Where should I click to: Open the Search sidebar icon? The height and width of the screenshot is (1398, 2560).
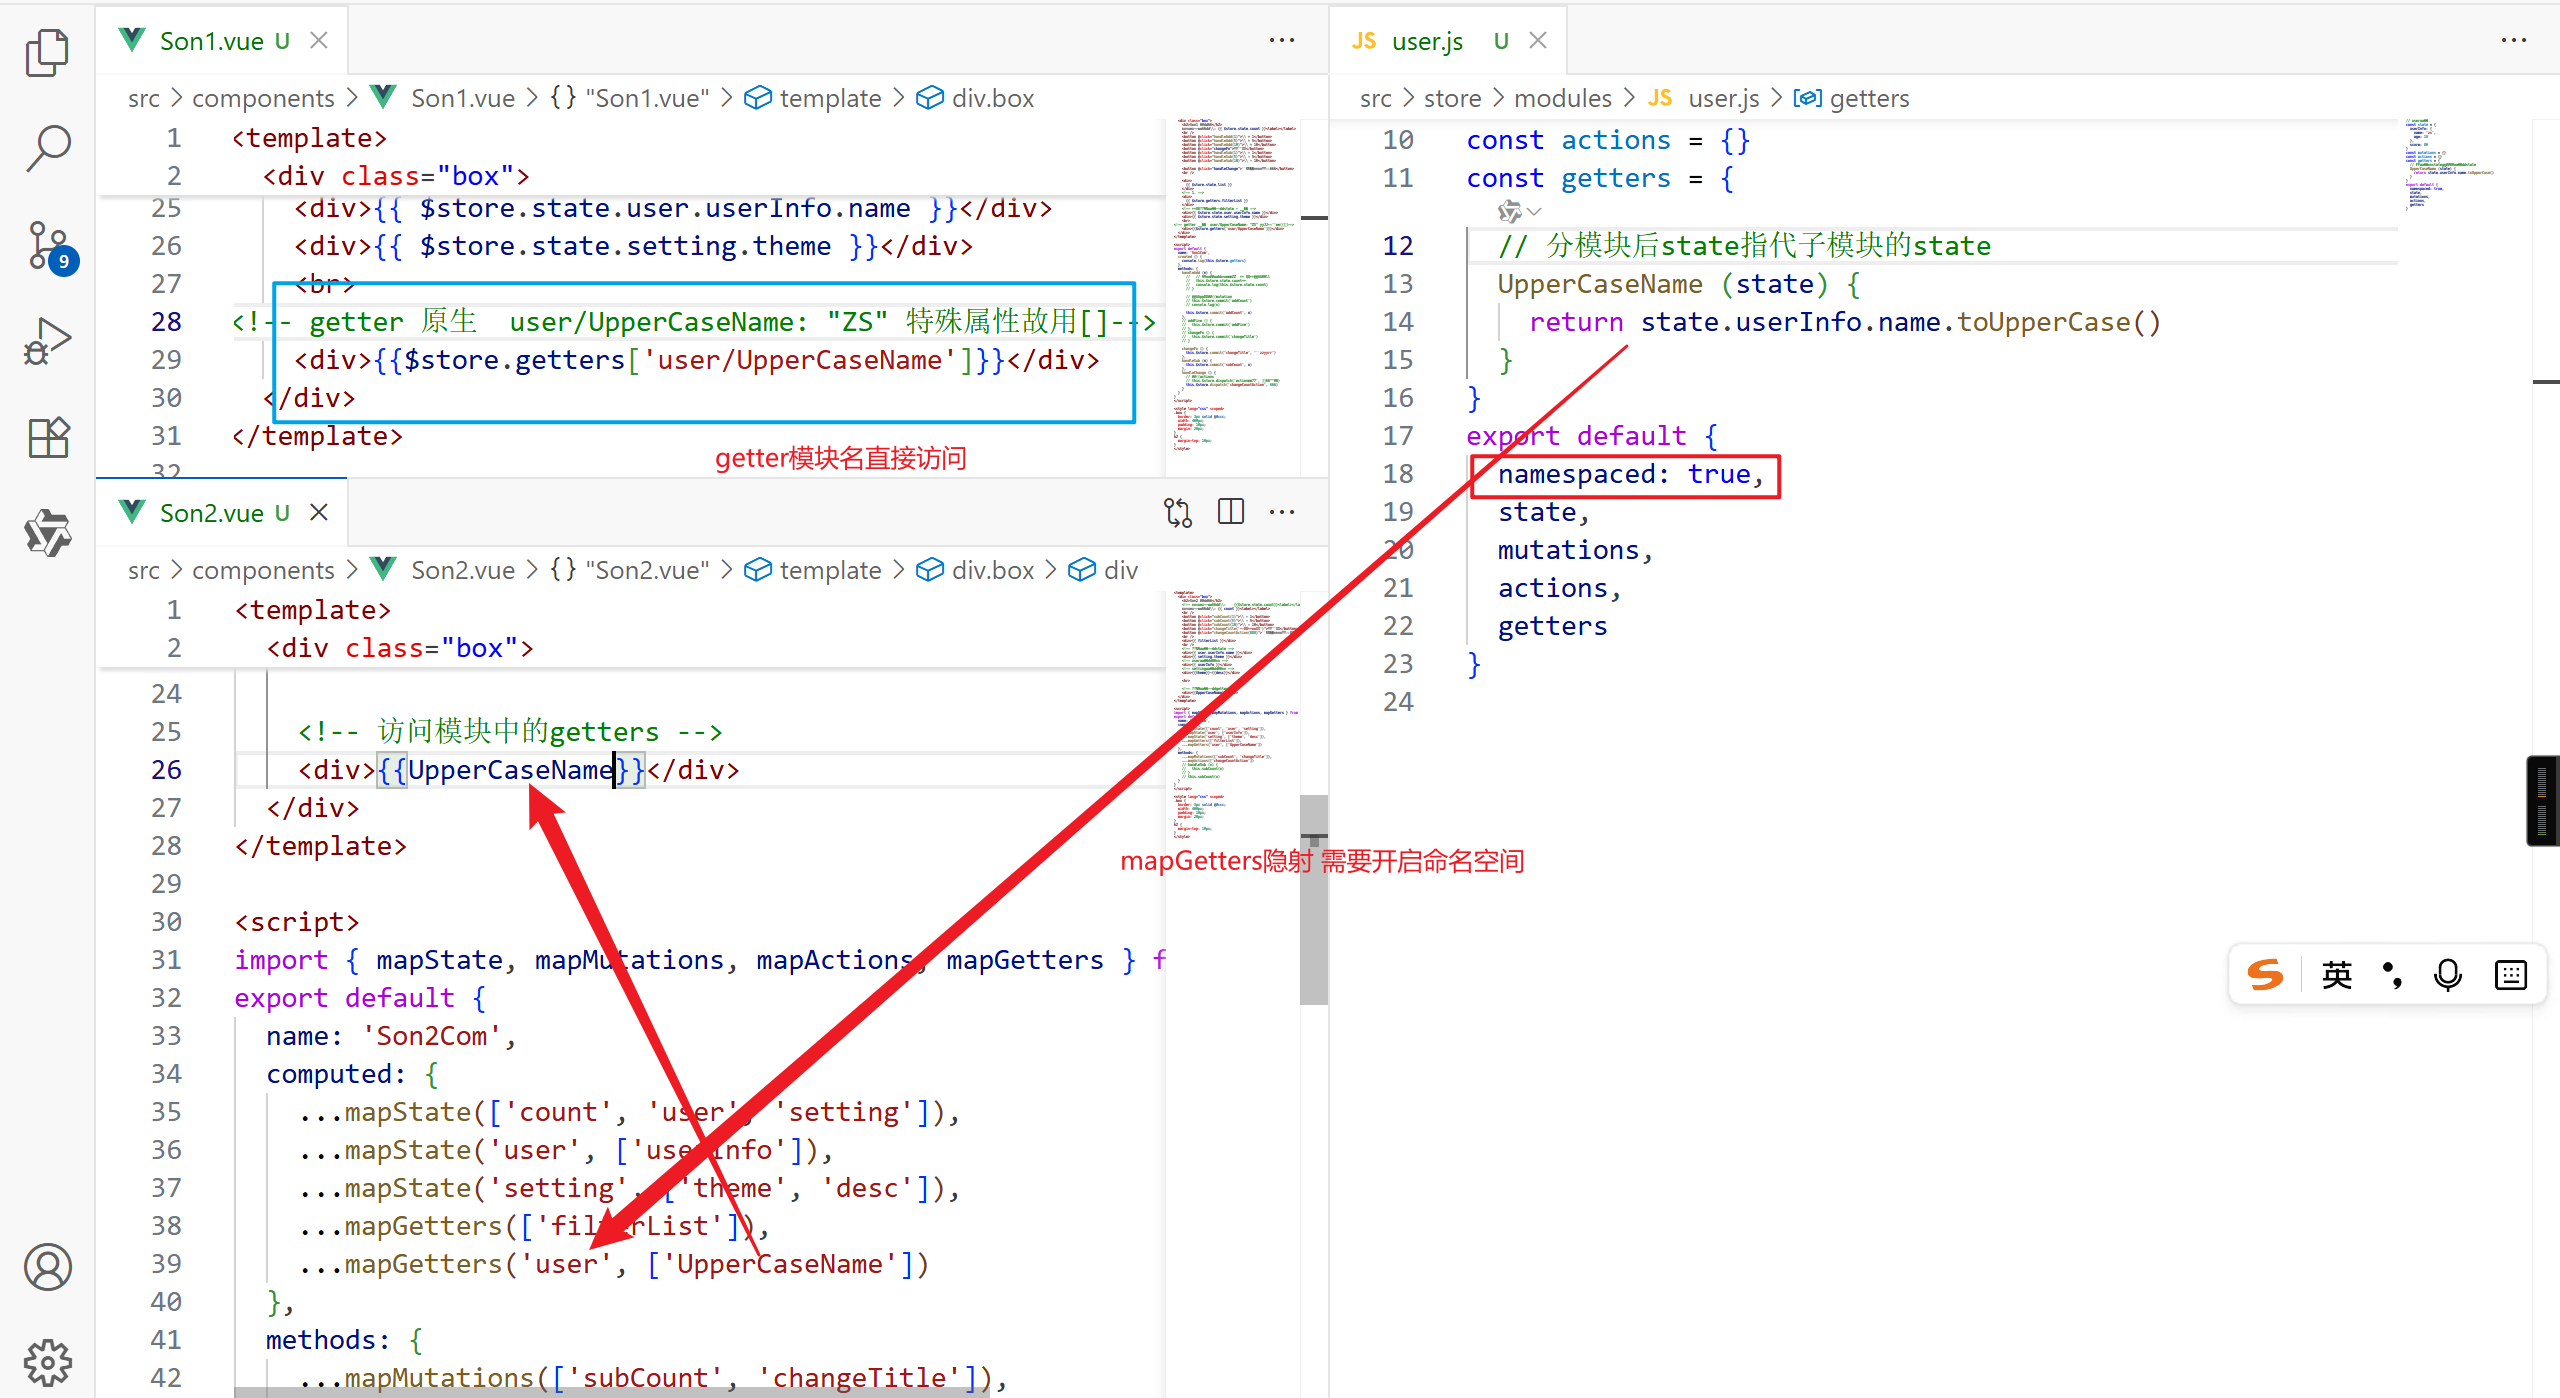click(x=47, y=148)
